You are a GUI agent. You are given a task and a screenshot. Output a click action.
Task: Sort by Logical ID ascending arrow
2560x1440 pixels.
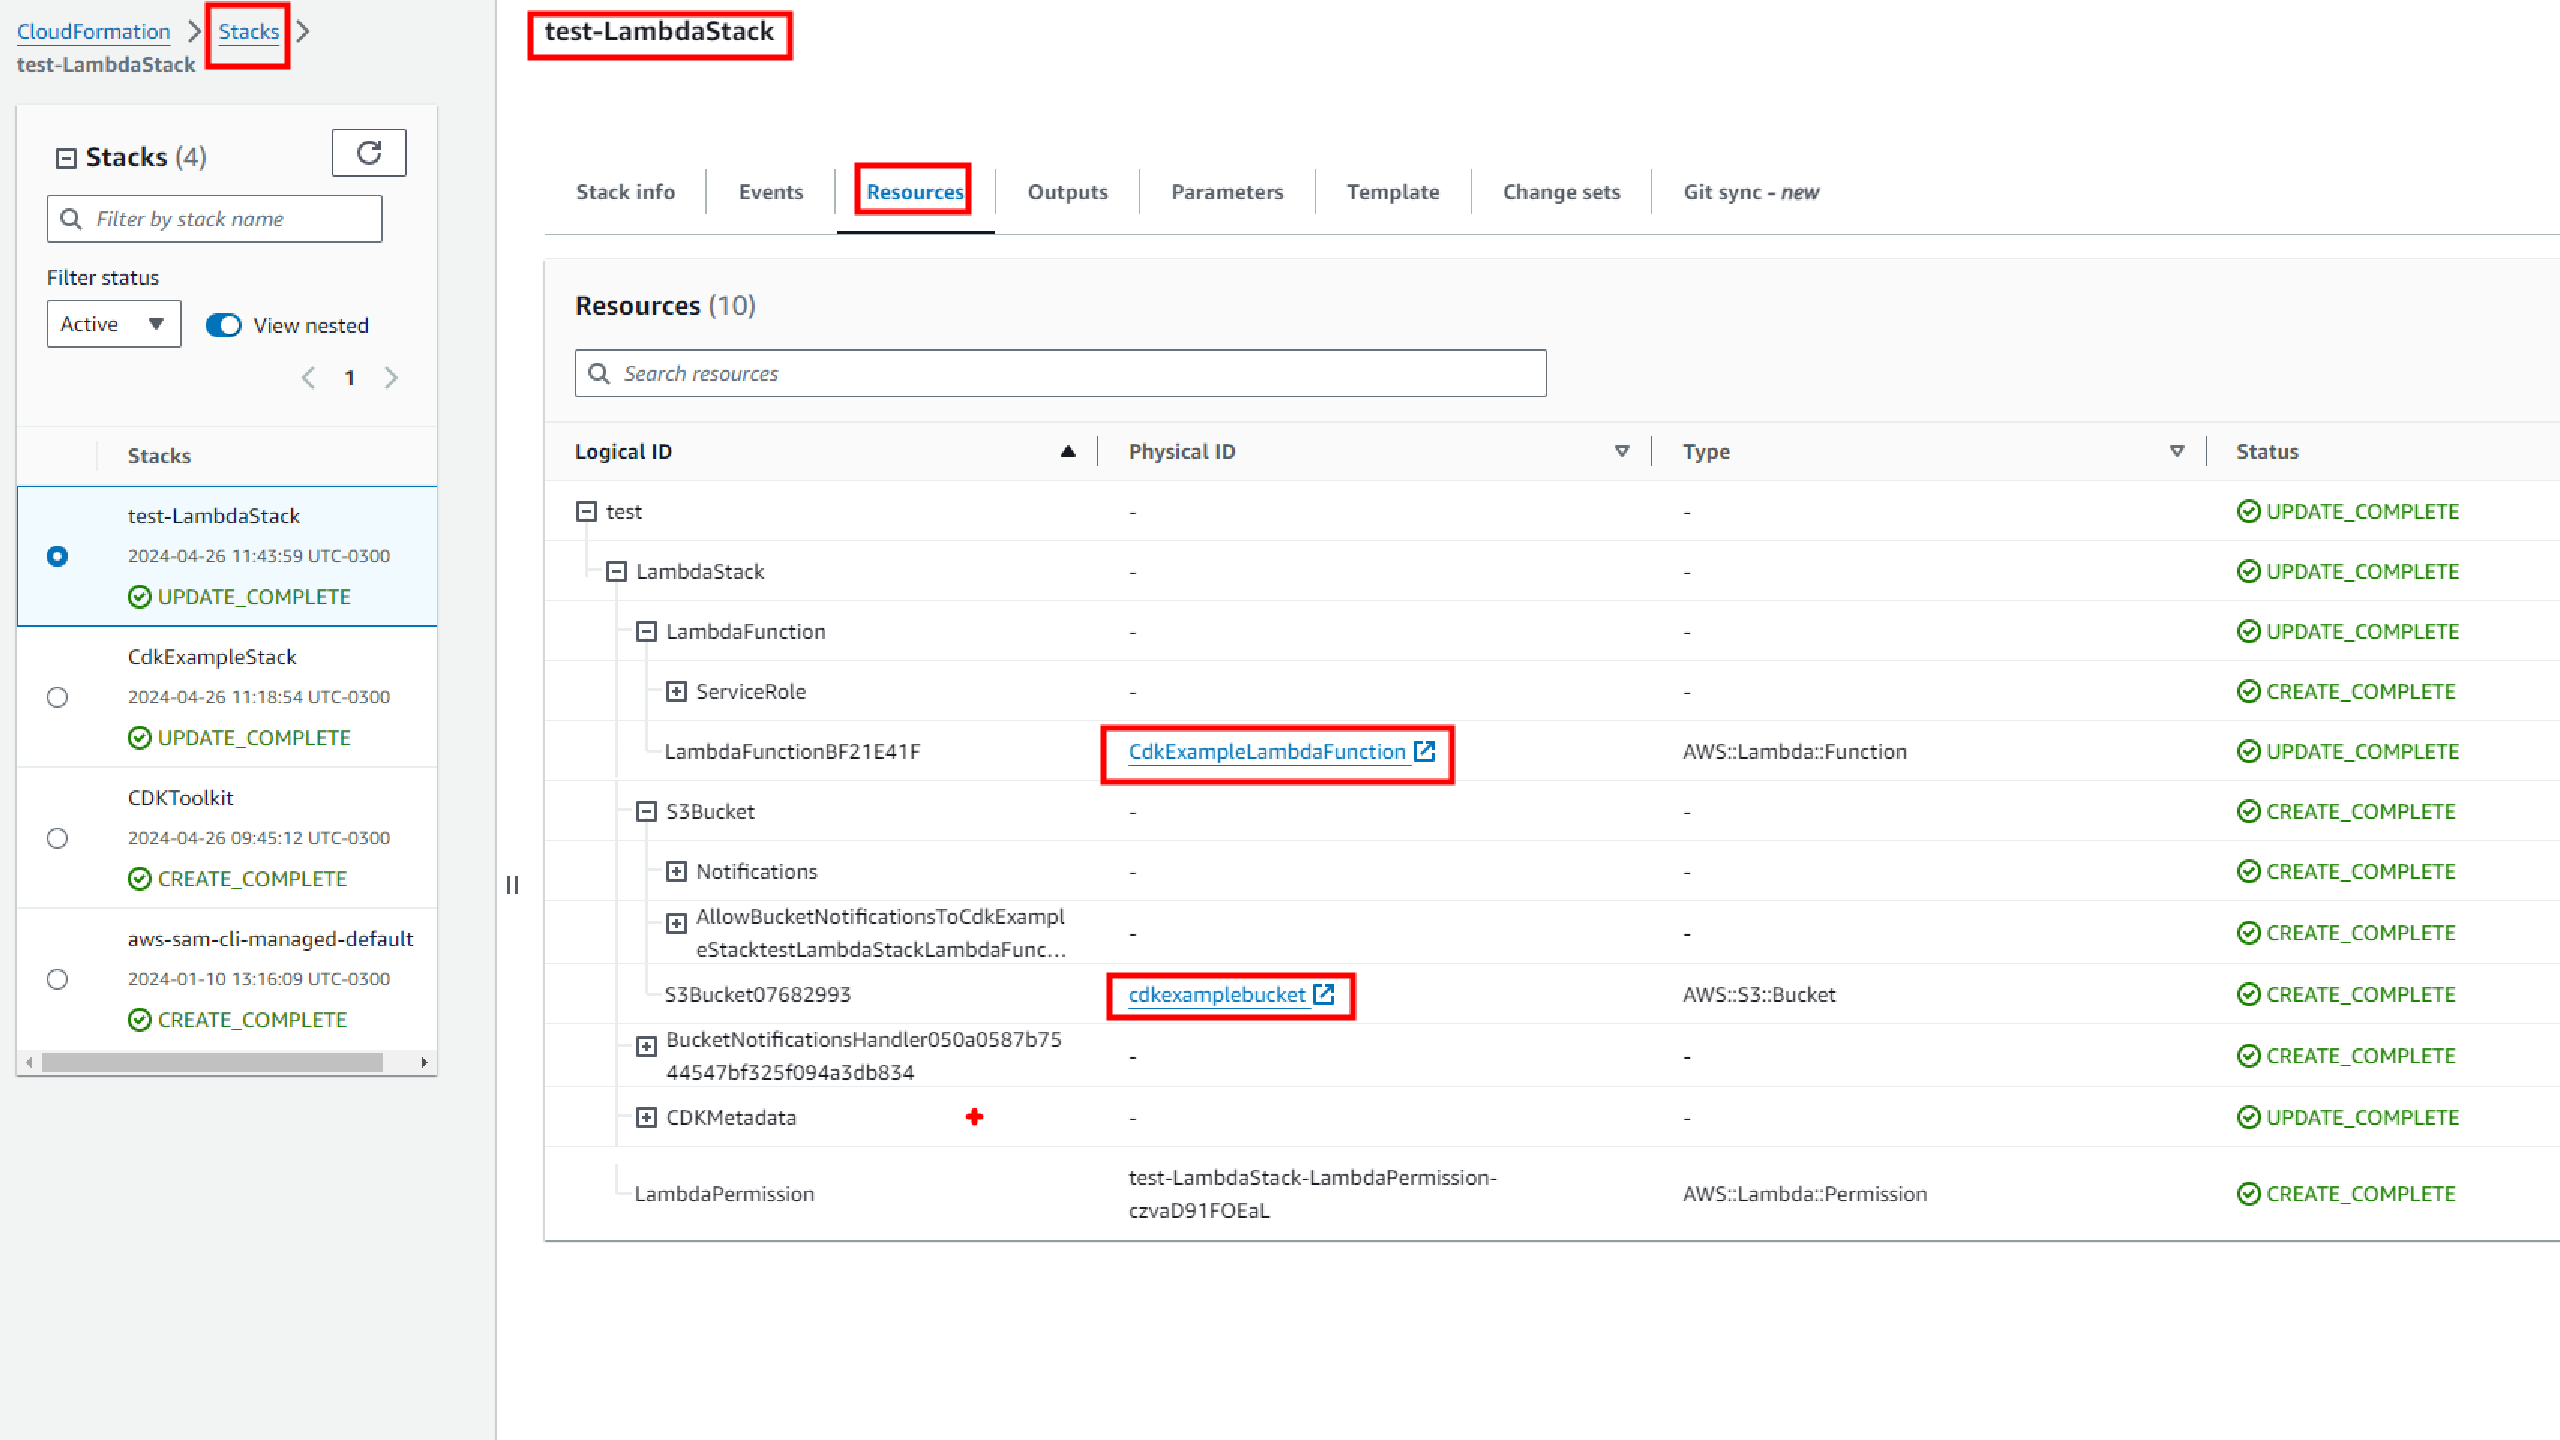(x=1068, y=451)
